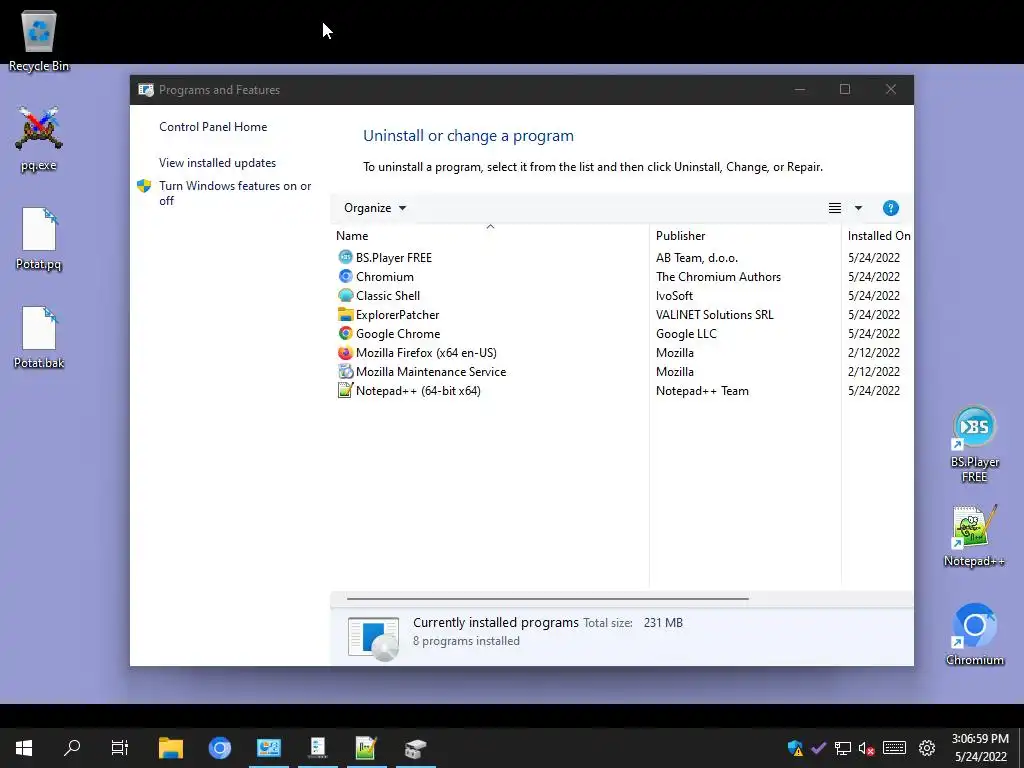Select Notepad++ desktop shortcut
1024x768 pixels.
(974, 536)
